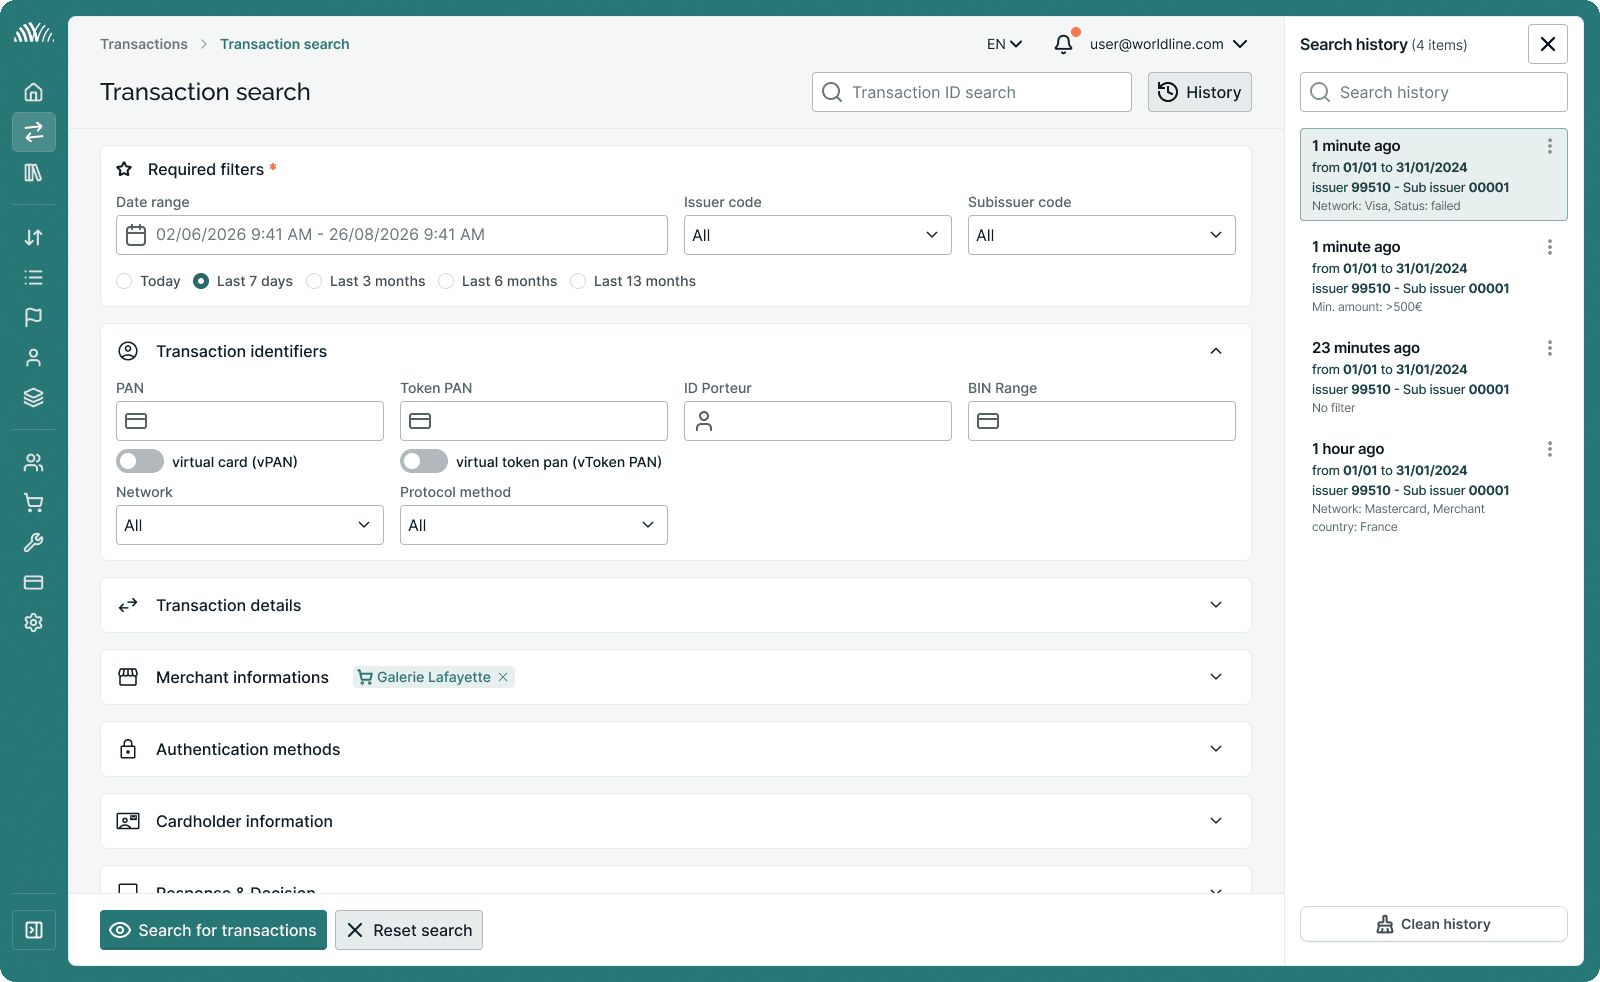
Task: Open options for '>500€' history entry
Action: pyautogui.click(x=1550, y=247)
